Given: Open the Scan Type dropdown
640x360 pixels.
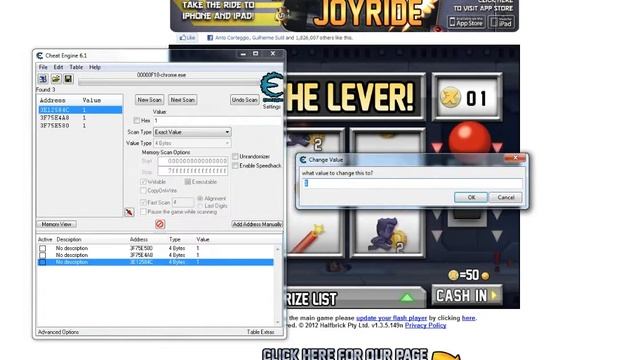Looking at the screenshot, I should tap(192, 132).
